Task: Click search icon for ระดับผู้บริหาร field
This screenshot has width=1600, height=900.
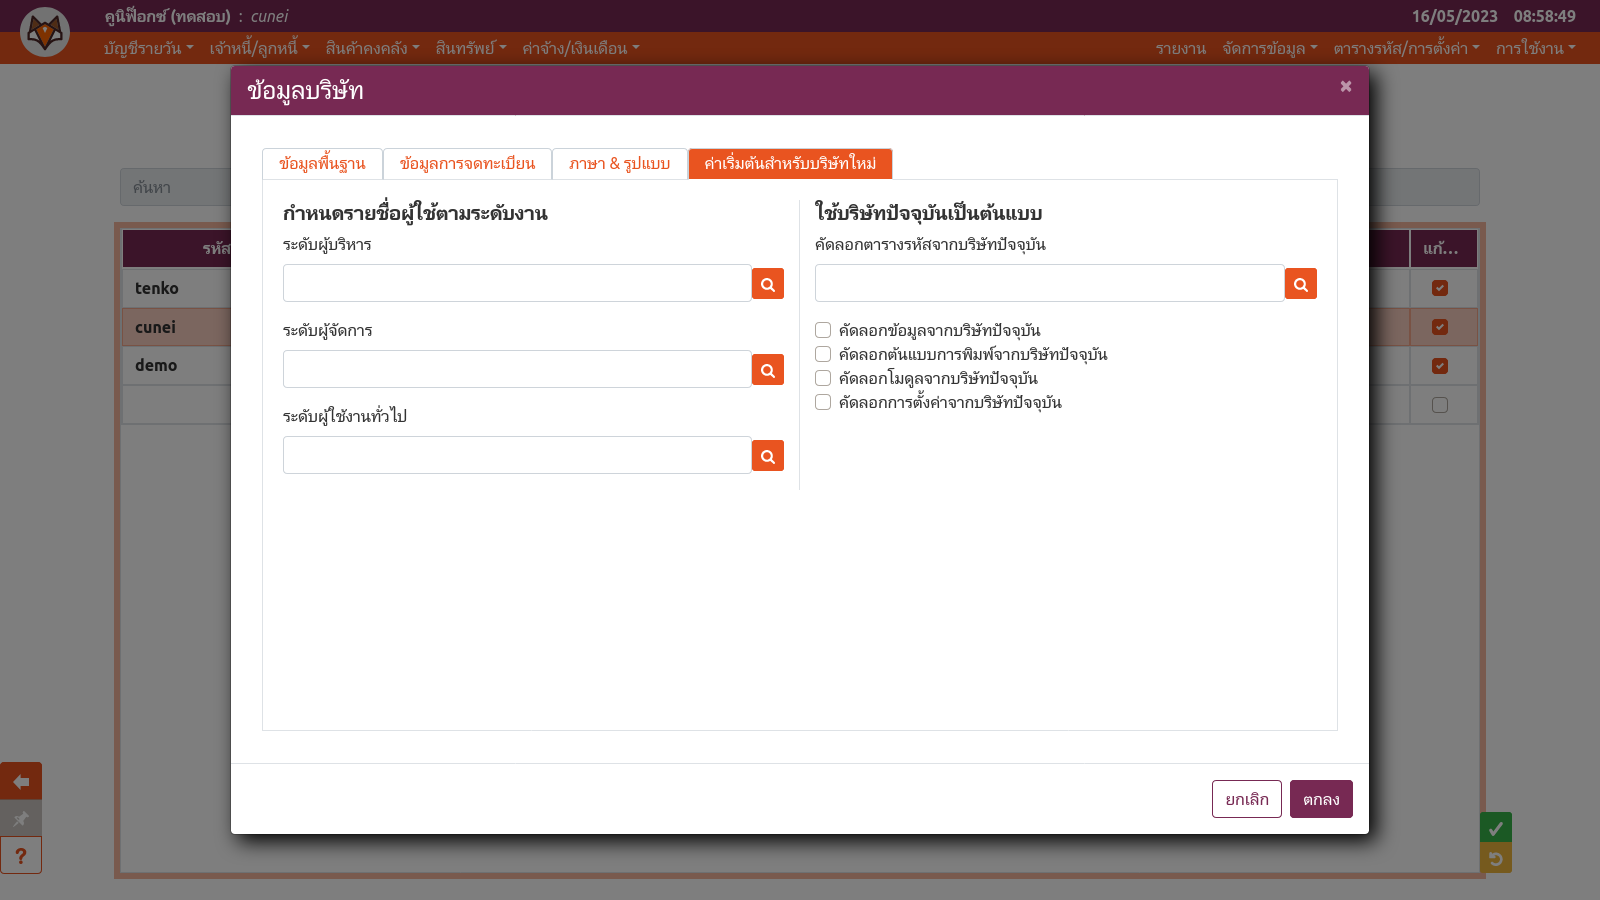Action: pyautogui.click(x=767, y=284)
